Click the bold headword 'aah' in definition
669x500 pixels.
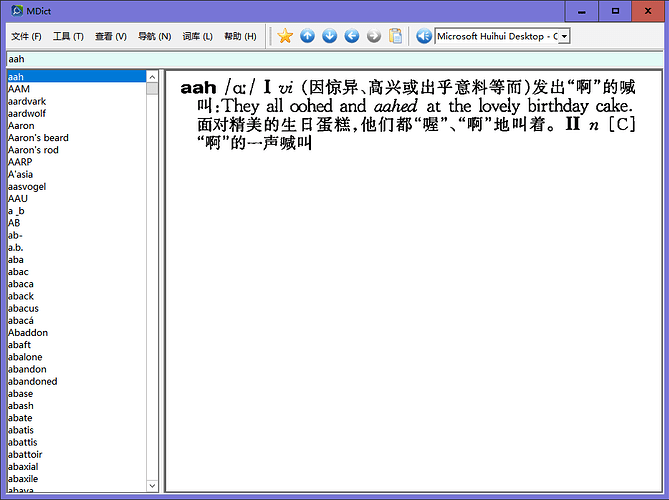pyautogui.click(x=198, y=88)
